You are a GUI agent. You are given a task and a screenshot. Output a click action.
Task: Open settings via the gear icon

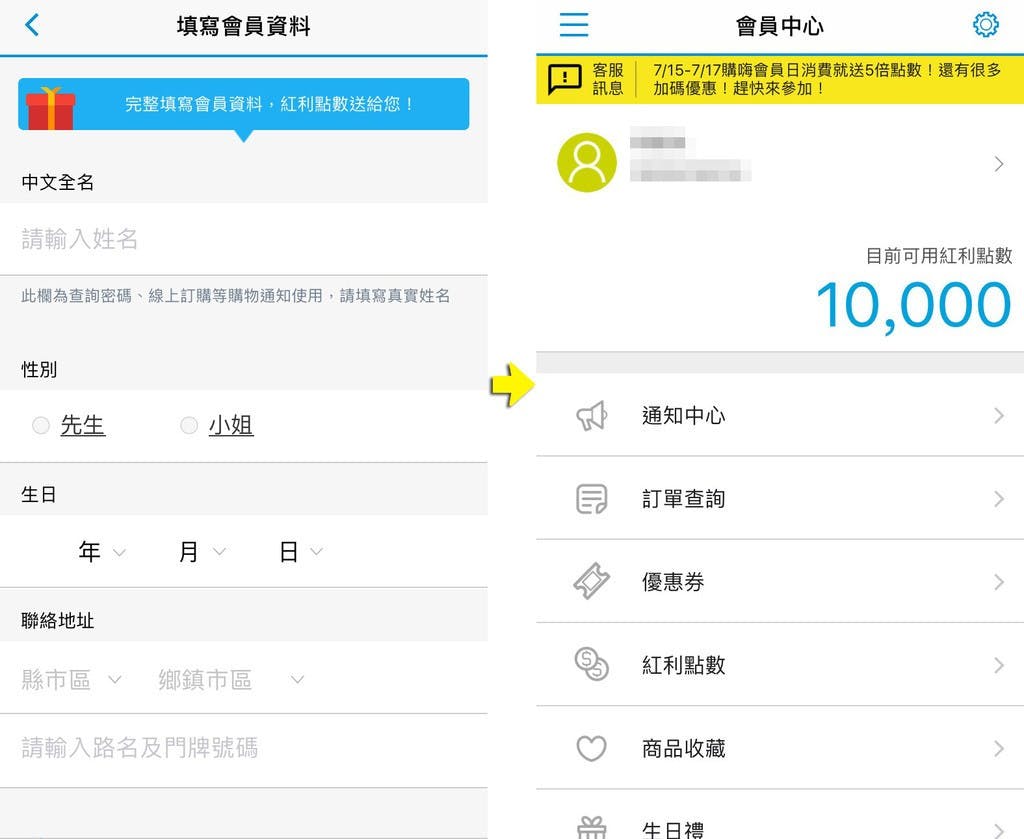point(986,26)
